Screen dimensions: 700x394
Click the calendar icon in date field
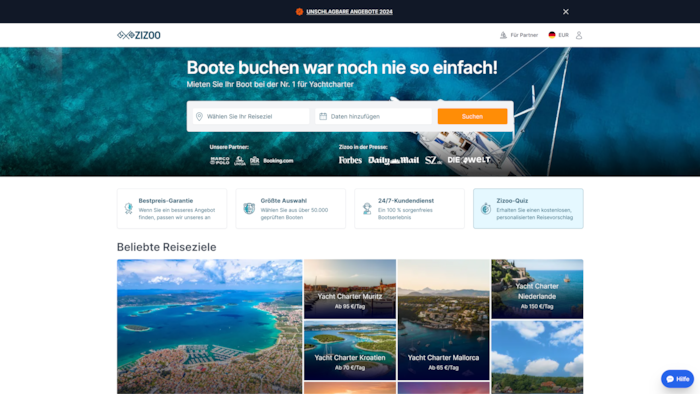click(323, 116)
